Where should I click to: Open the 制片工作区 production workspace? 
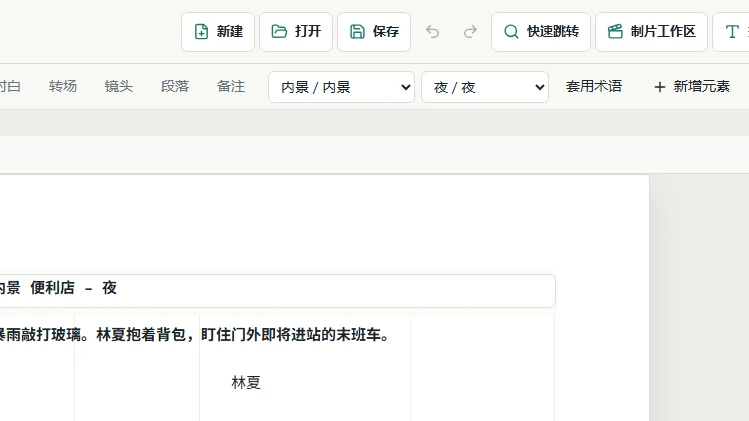(651, 32)
